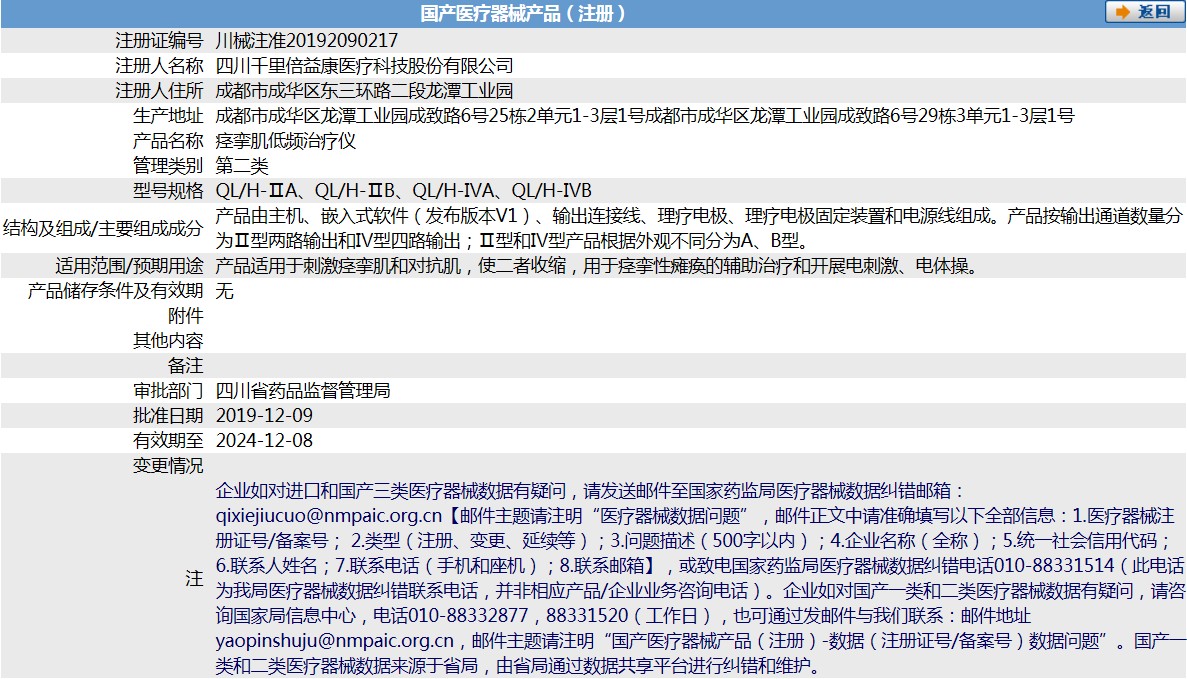This screenshot has width=1187, height=679.
Task: Click last notice line 类和二类医疗器械数据来源于省局
Action: click(x=518, y=665)
